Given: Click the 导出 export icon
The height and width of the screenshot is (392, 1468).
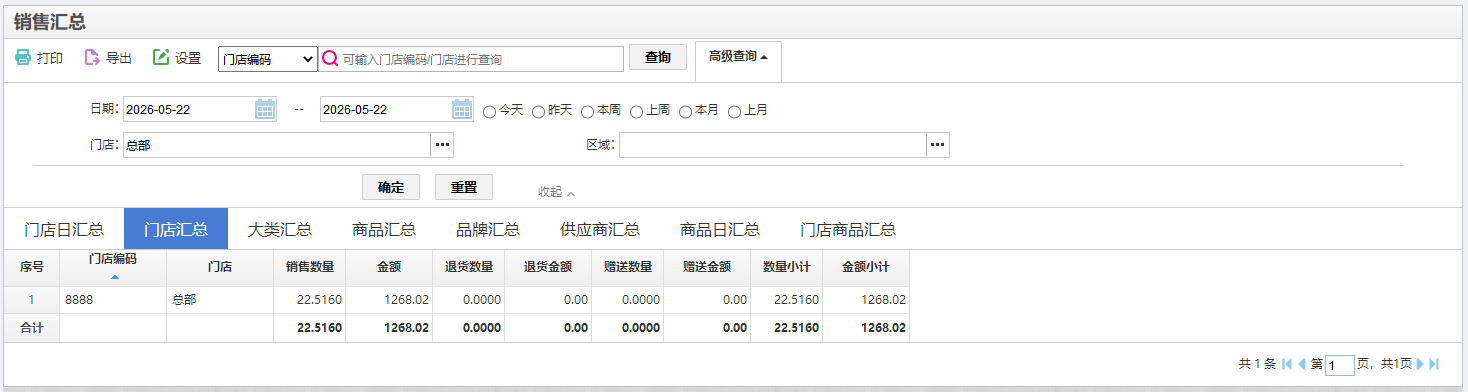Looking at the screenshot, I should [x=92, y=58].
